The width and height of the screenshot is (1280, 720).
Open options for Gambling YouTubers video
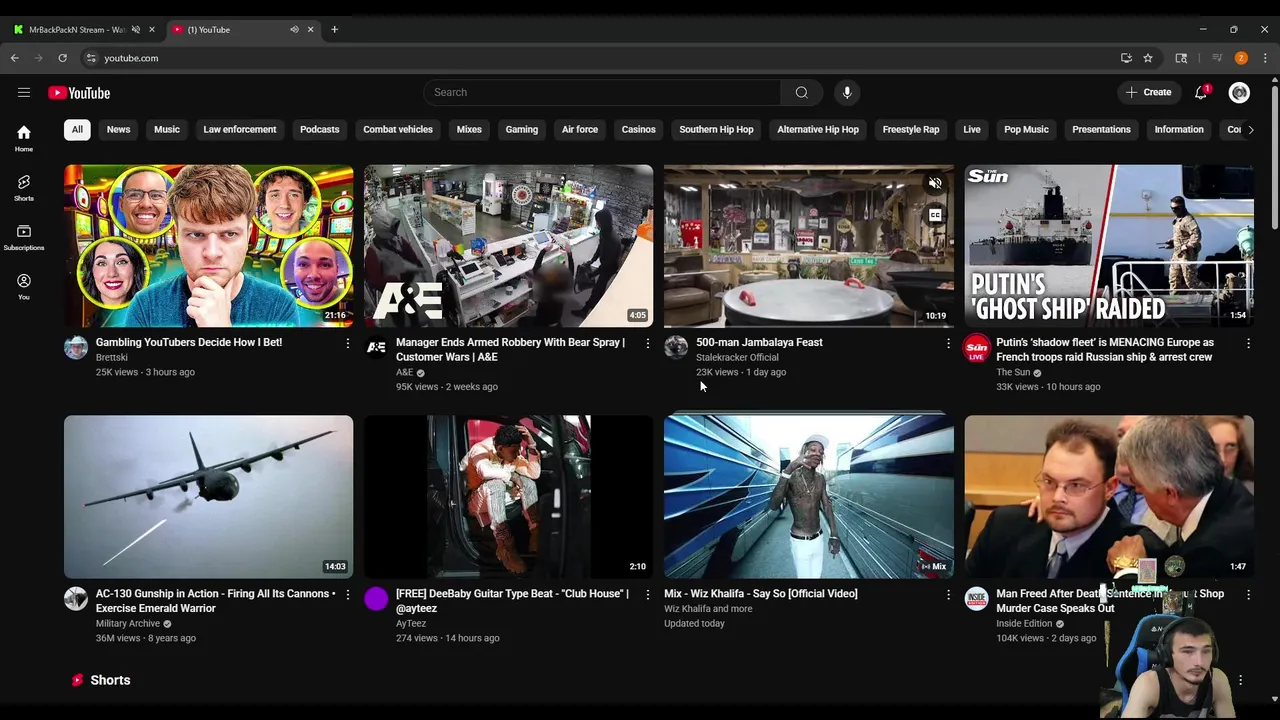347,343
